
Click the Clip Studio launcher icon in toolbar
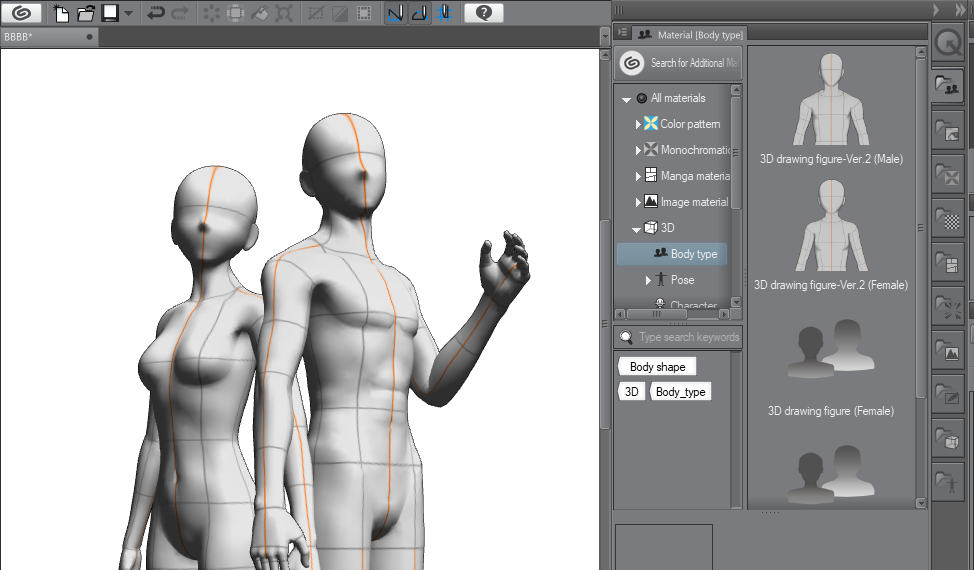[20, 13]
